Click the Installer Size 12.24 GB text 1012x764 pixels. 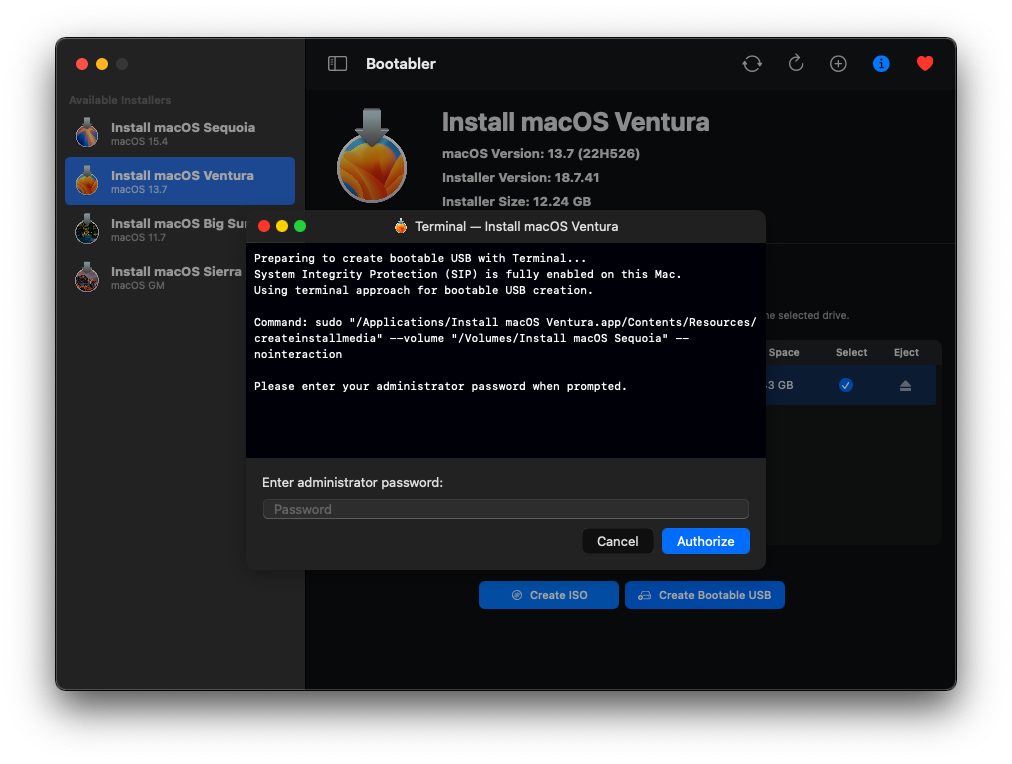tap(516, 201)
